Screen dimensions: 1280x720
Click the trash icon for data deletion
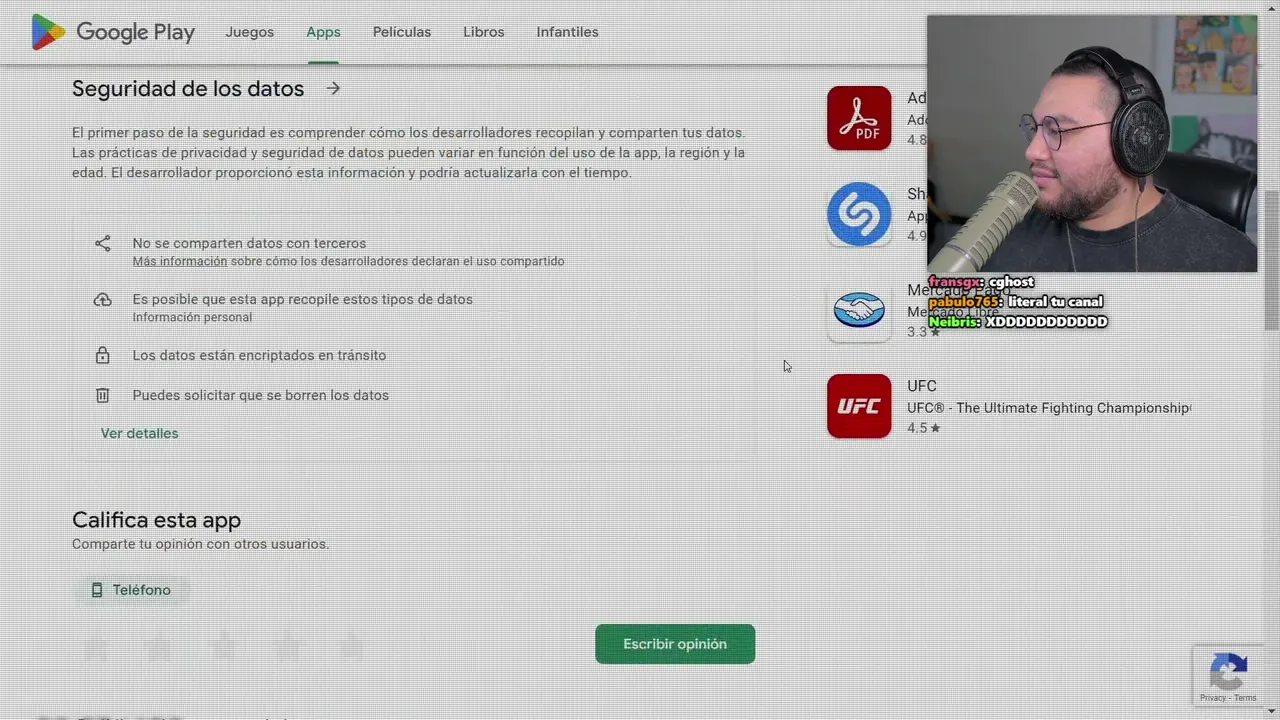(102, 395)
